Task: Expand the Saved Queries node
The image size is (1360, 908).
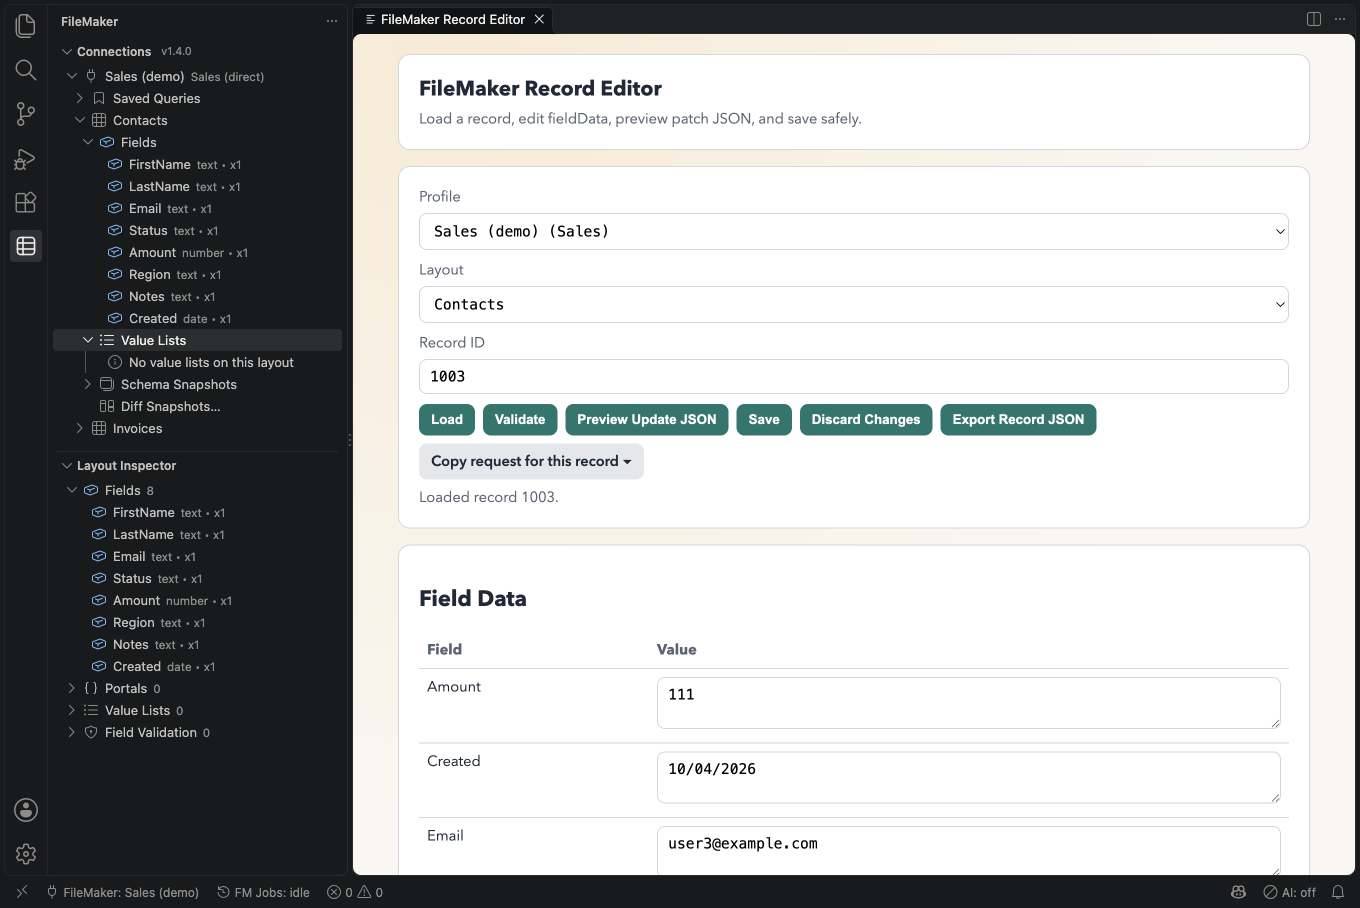Action: (x=81, y=98)
